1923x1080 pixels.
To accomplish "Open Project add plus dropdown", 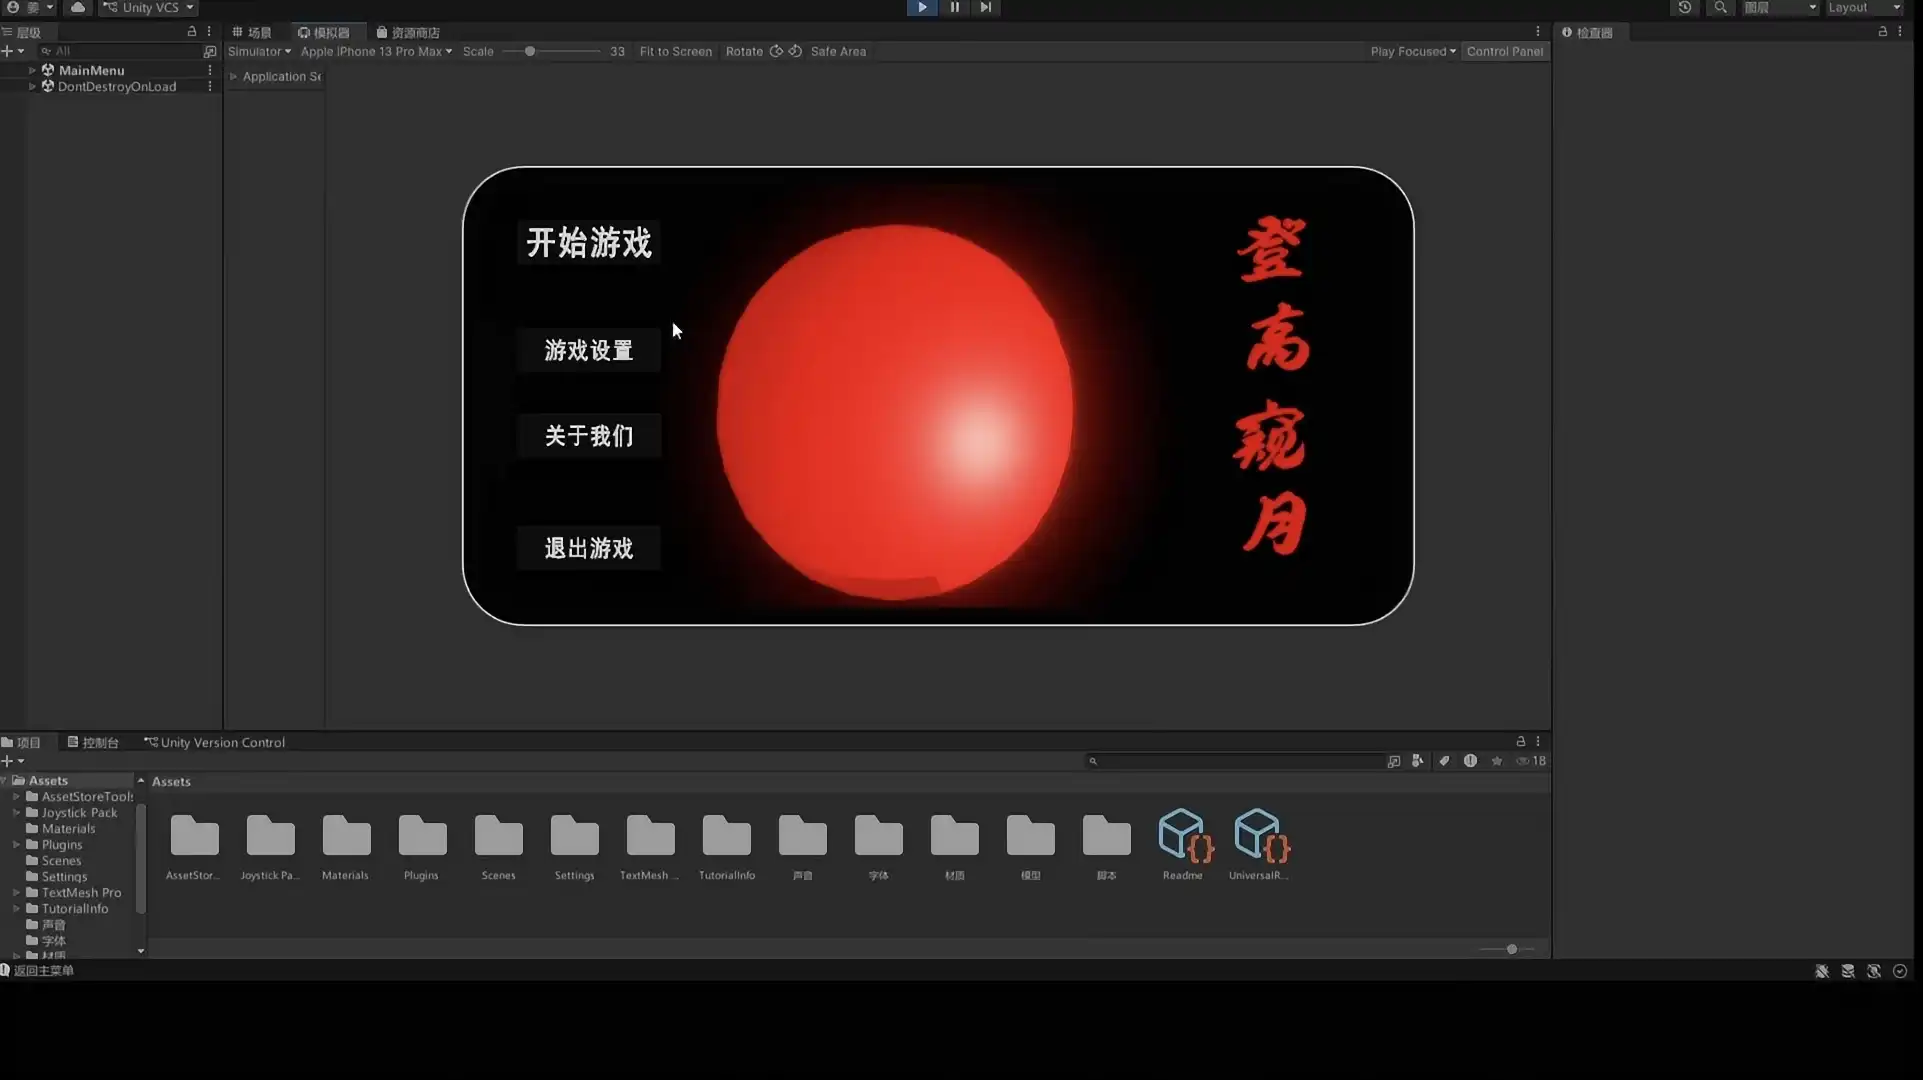I will point(12,761).
